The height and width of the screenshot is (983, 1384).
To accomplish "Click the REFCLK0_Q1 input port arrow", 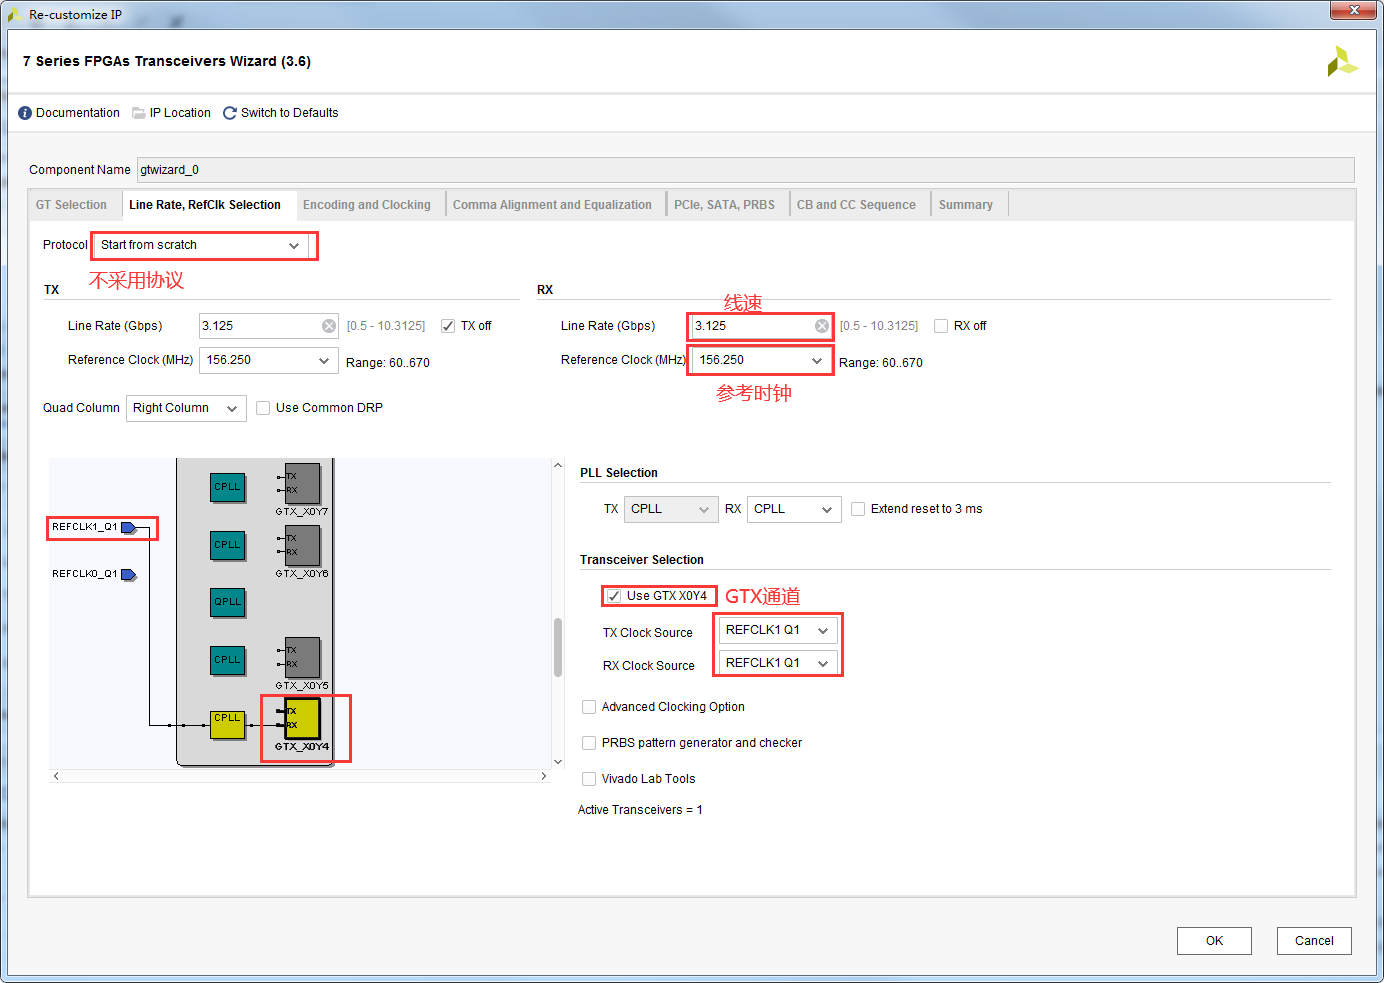I will (129, 574).
